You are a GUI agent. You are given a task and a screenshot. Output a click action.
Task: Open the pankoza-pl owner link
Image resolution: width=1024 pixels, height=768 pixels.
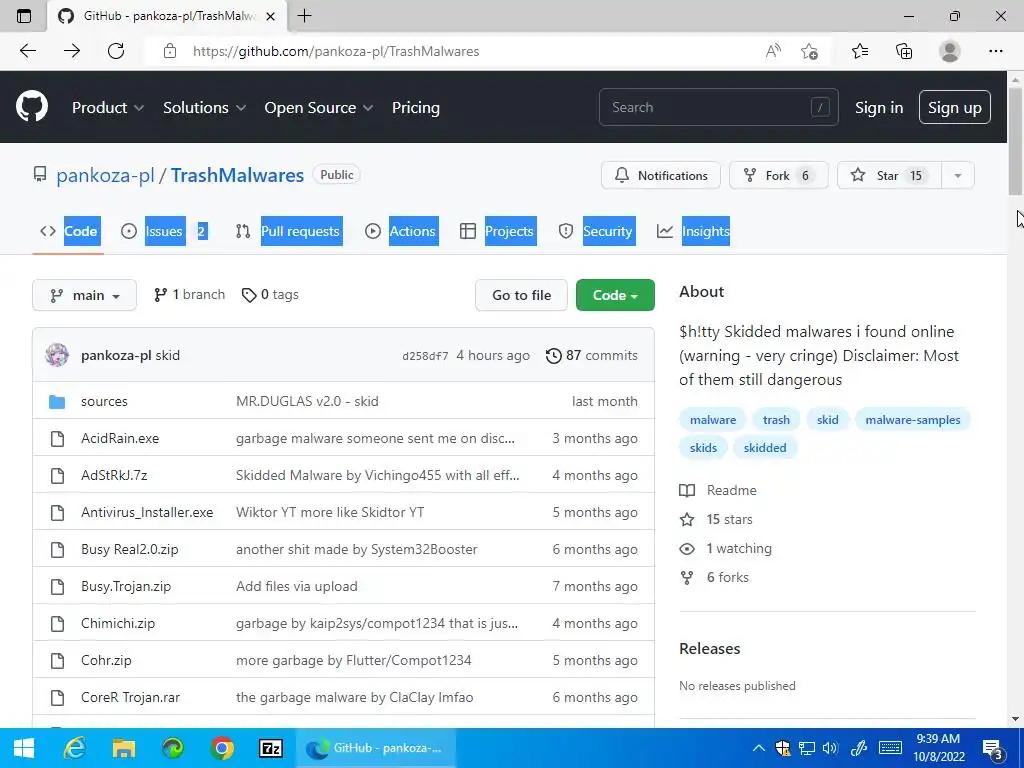105,175
